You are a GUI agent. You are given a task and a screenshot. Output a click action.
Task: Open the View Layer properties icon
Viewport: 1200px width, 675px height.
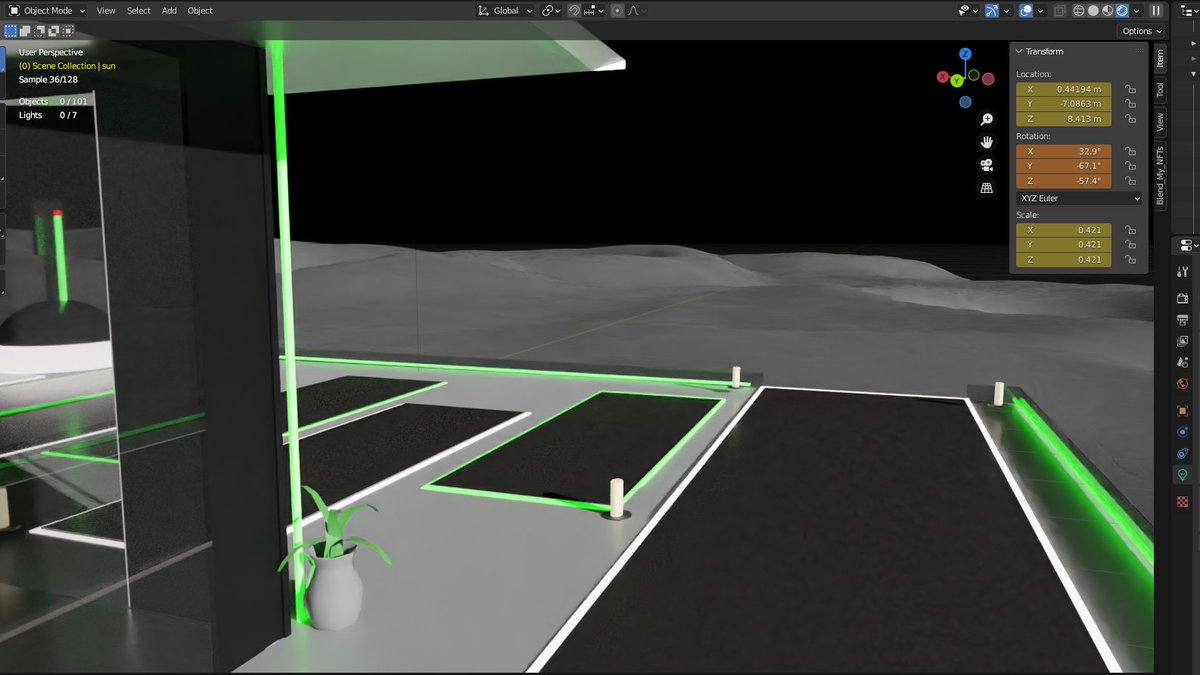[x=1183, y=341]
